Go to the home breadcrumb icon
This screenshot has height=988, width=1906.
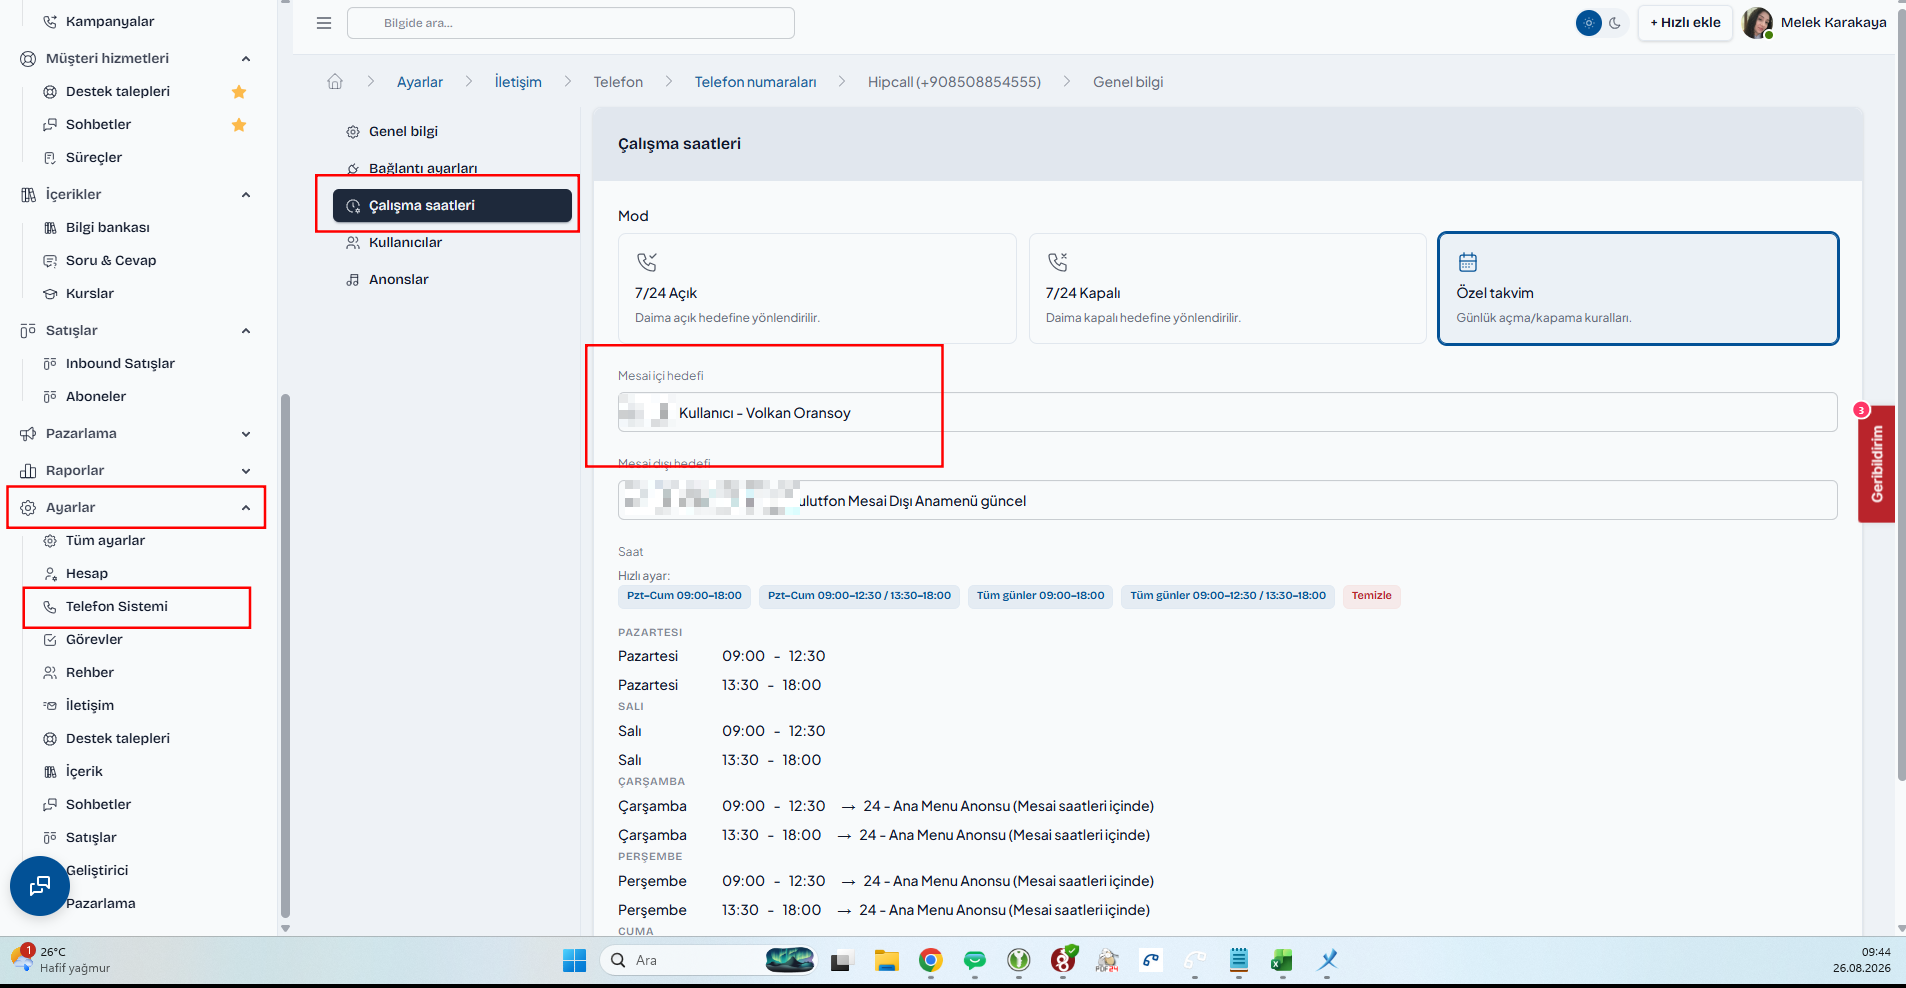click(x=335, y=82)
